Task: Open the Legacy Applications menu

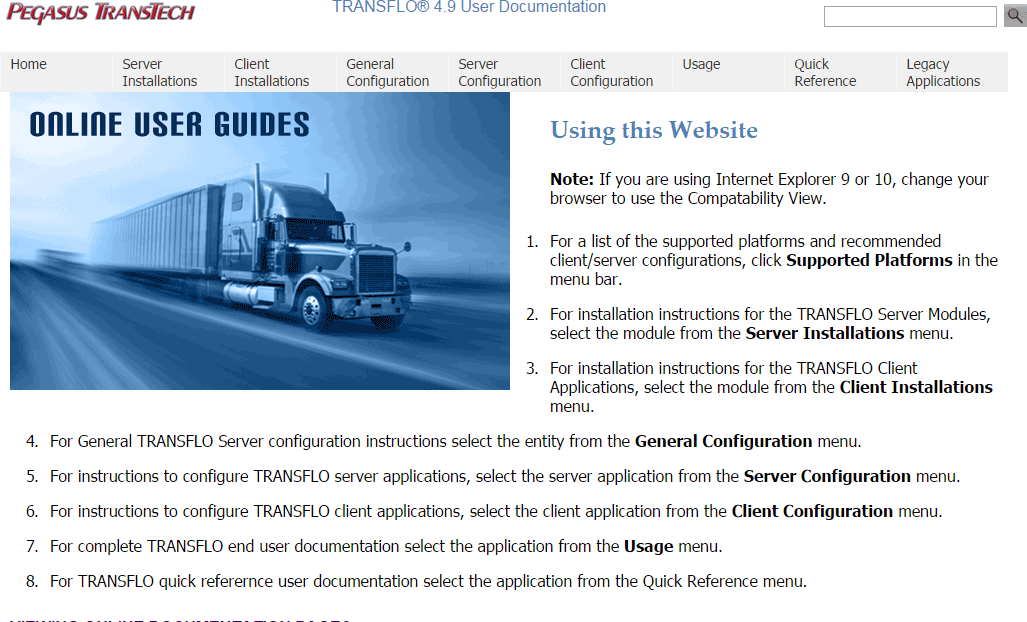Action: (x=942, y=71)
